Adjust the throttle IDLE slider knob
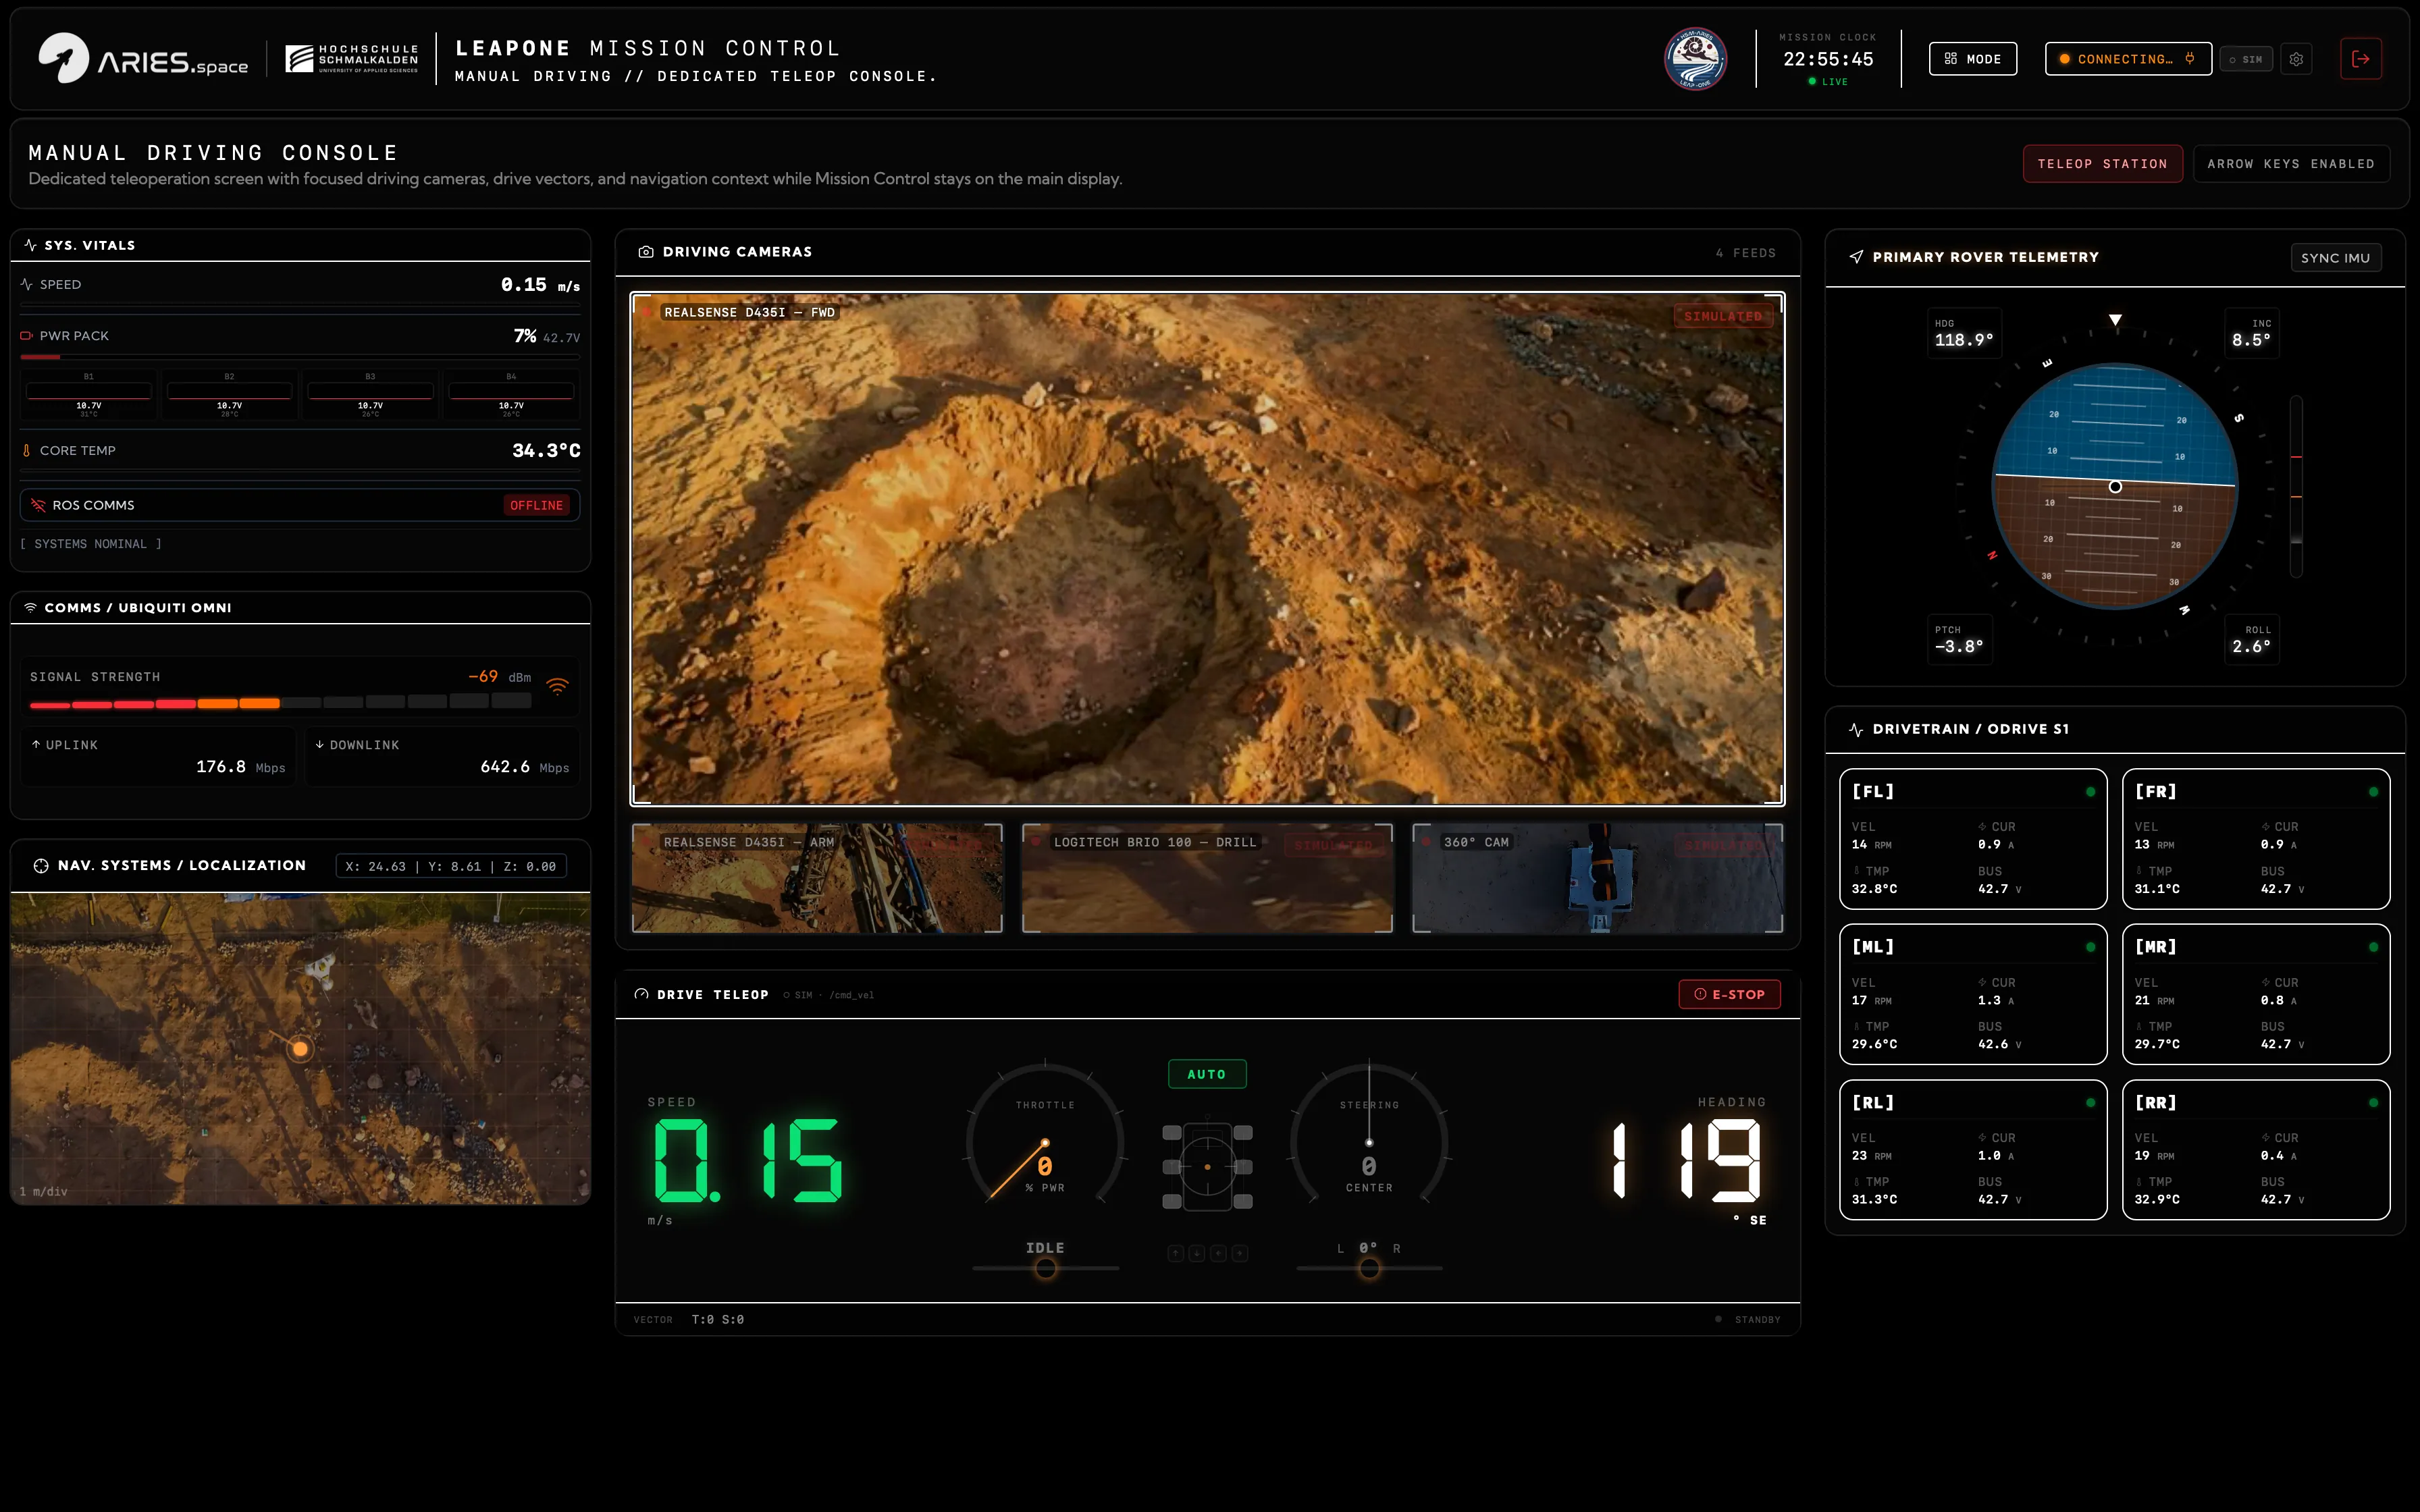The image size is (2420, 1512). (x=1045, y=1268)
